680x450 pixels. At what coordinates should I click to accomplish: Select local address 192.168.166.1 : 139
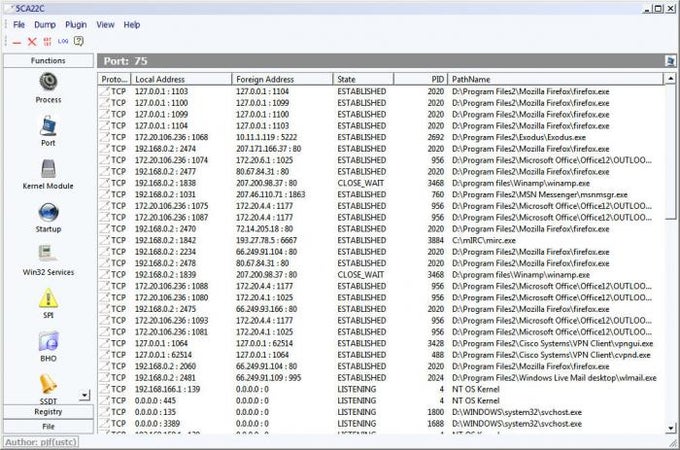(167, 389)
